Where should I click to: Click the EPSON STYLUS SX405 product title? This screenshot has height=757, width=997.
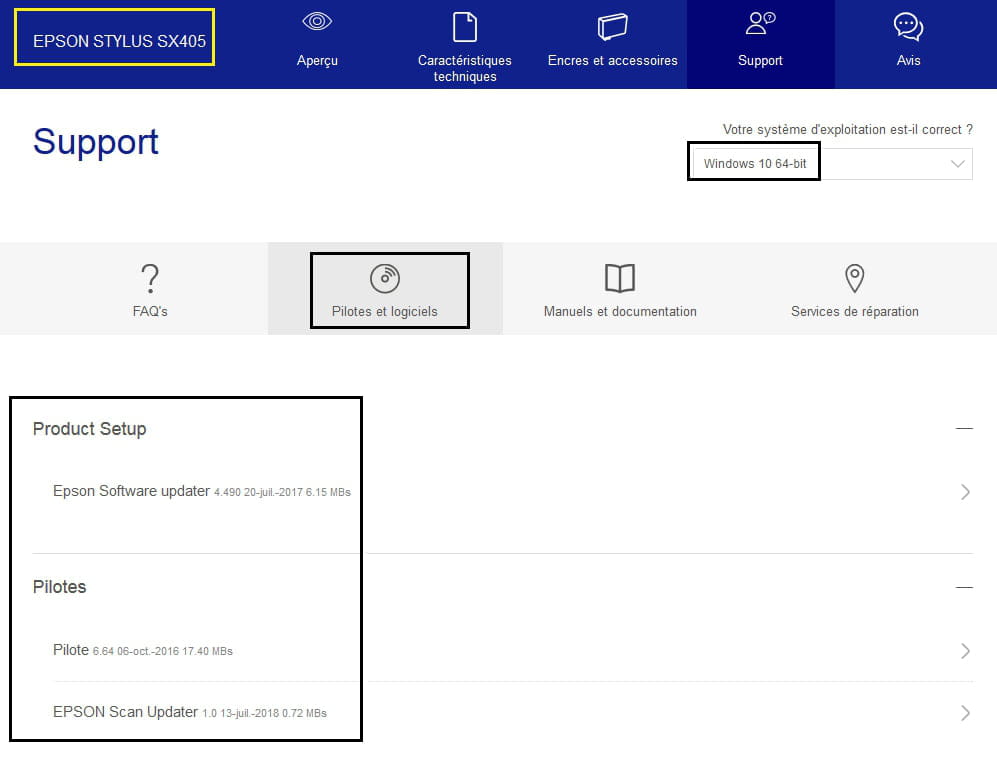coord(114,42)
